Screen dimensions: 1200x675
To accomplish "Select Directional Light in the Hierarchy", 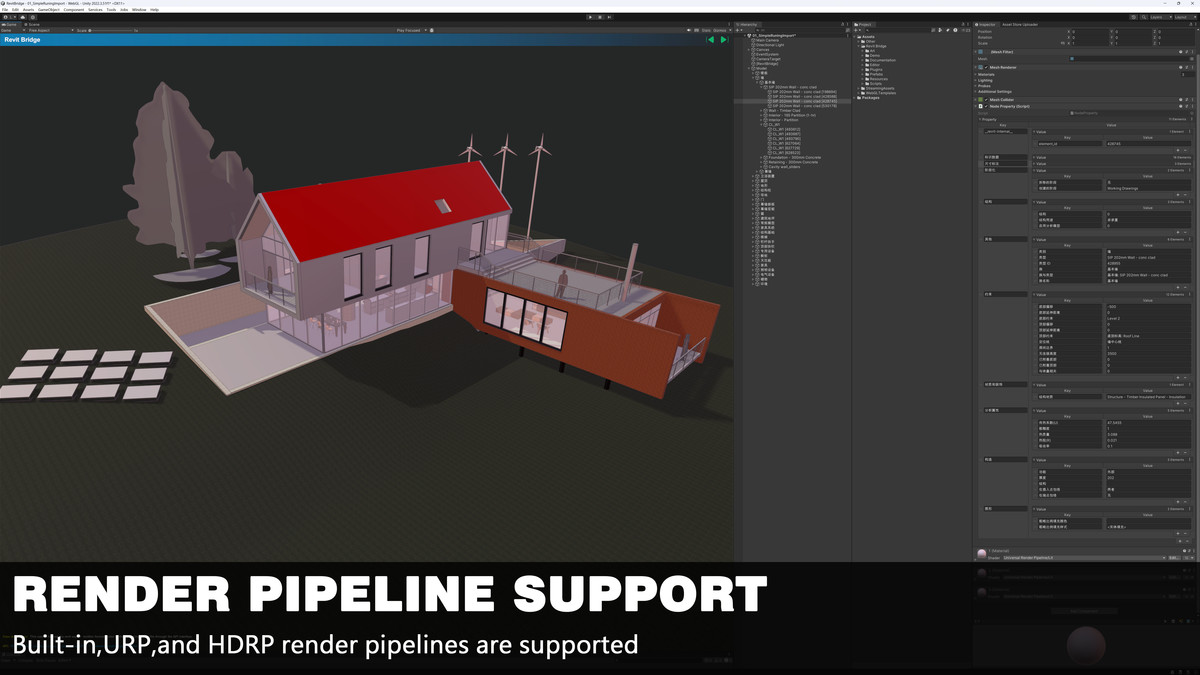I will click(769, 45).
